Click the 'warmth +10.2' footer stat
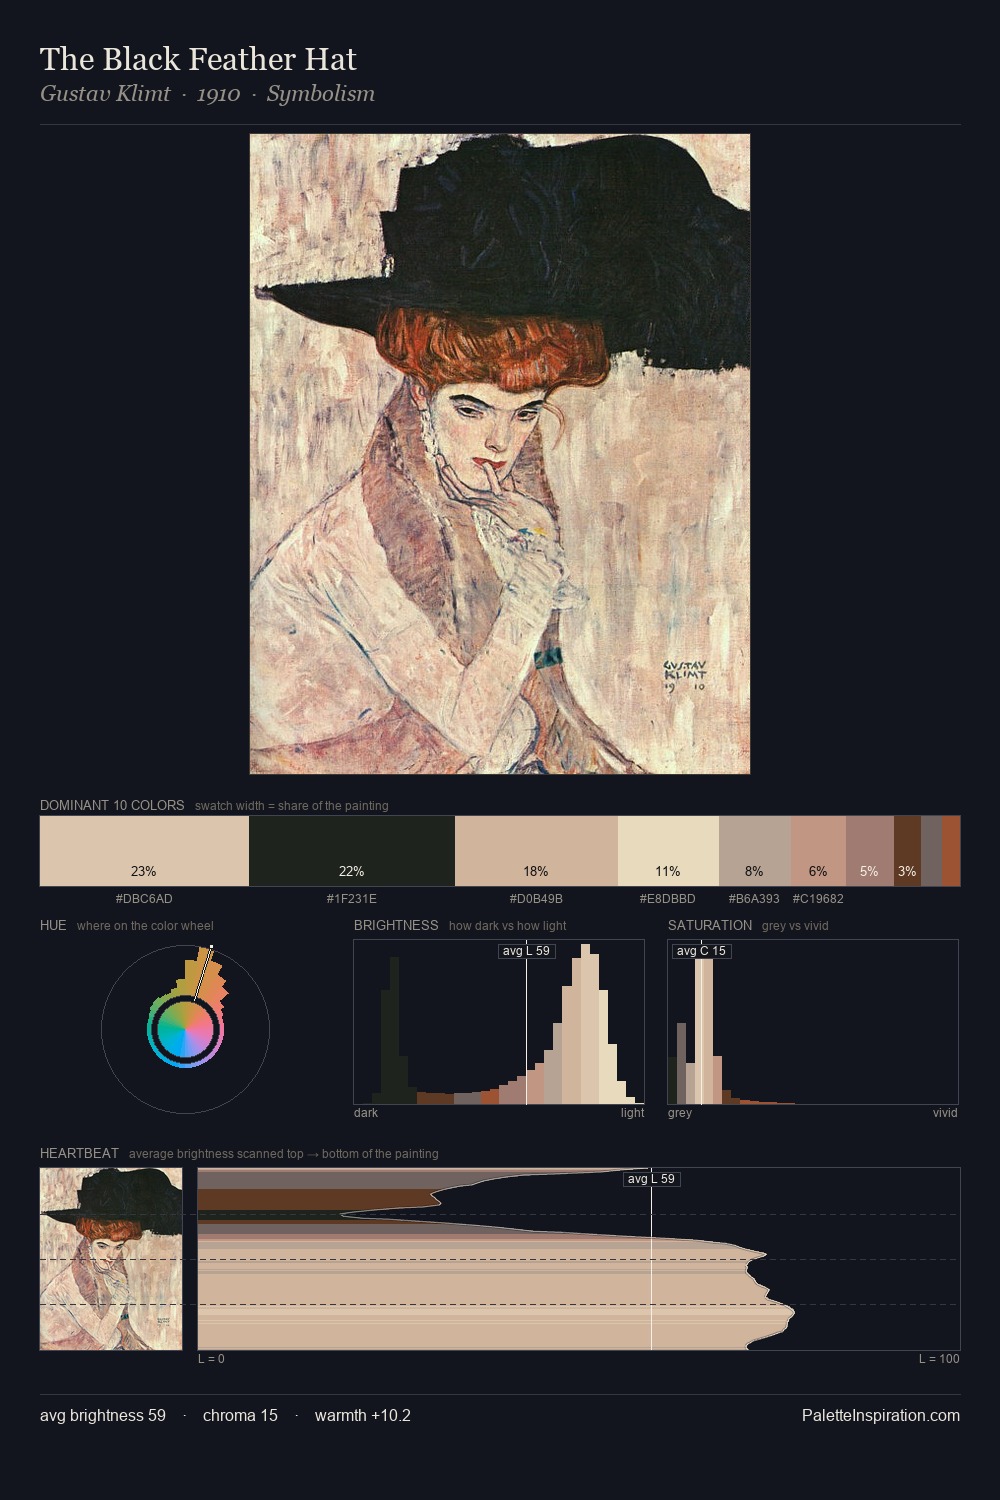This screenshot has width=1000, height=1500. click(363, 1415)
